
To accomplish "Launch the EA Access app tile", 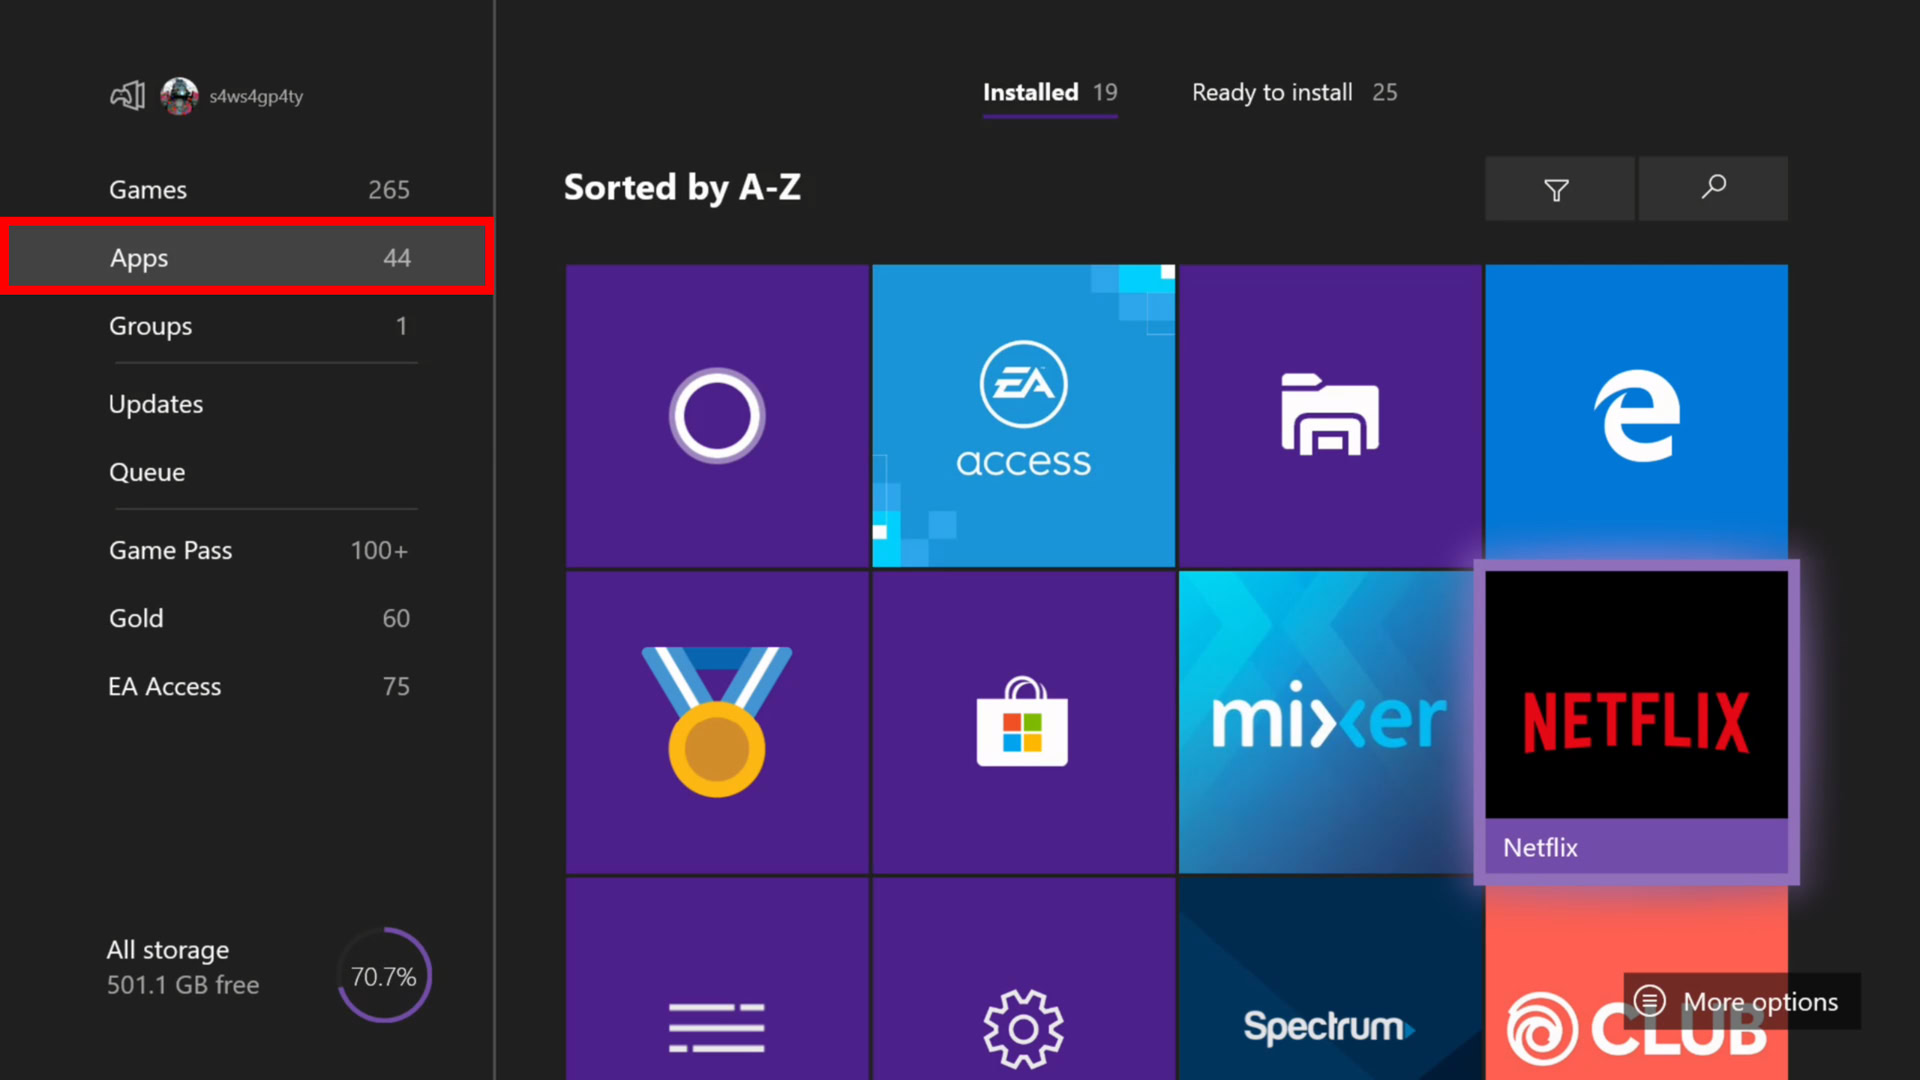I will click(x=1023, y=415).
